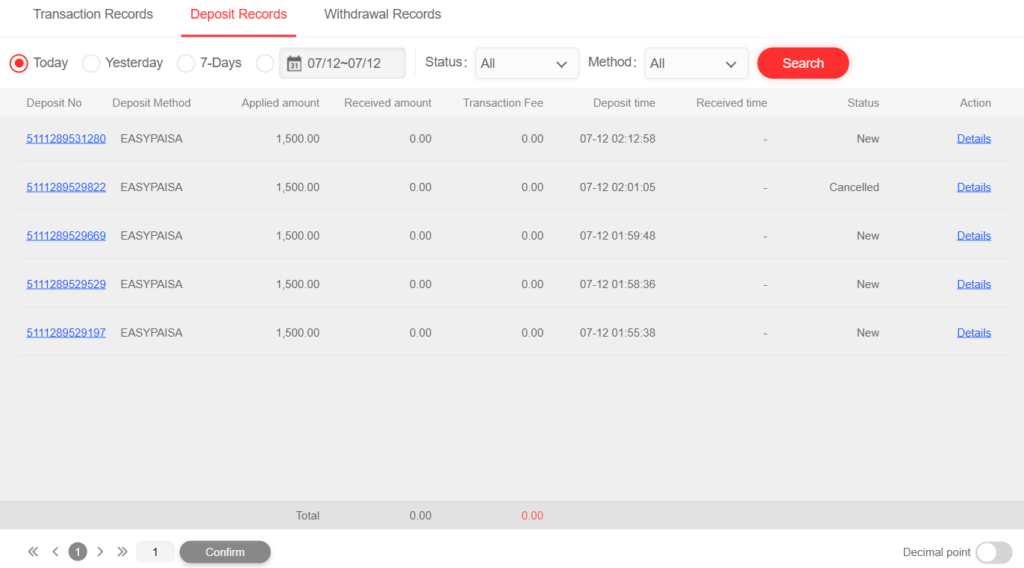Screen dimensions: 1024x568
Task: Click the page number input field
Action: click(x=155, y=552)
